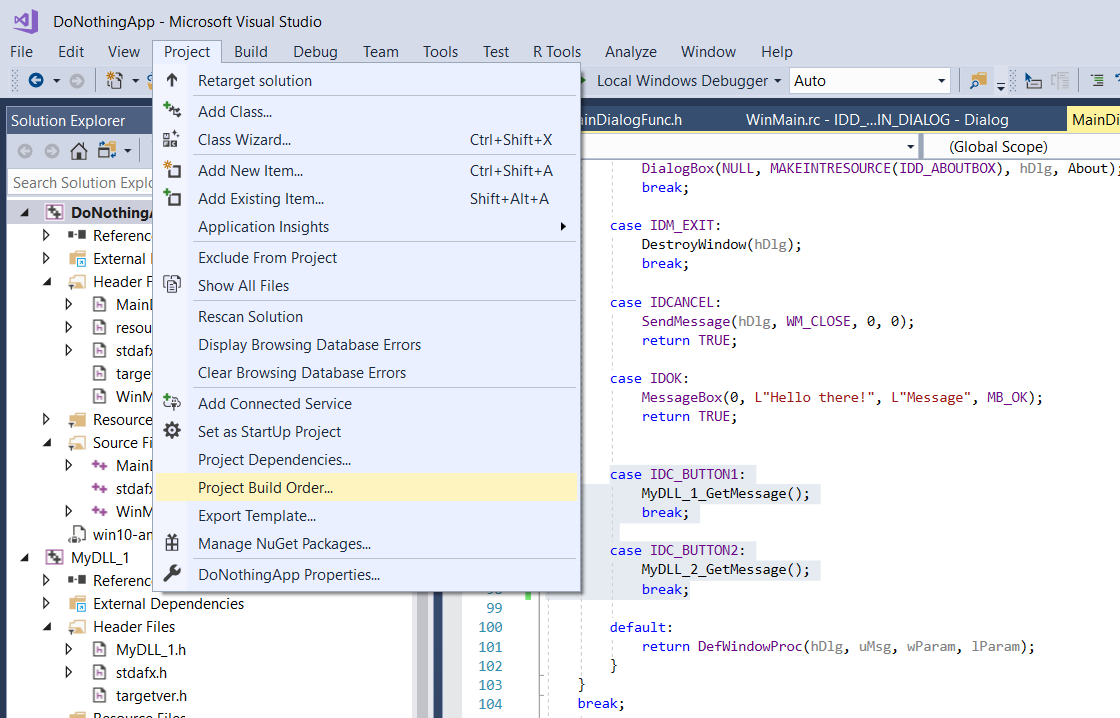The width and height of the screenshot is (1120, 718).
Task: Click the Class Wizard menu icon
Action: (x=171, y=139)
